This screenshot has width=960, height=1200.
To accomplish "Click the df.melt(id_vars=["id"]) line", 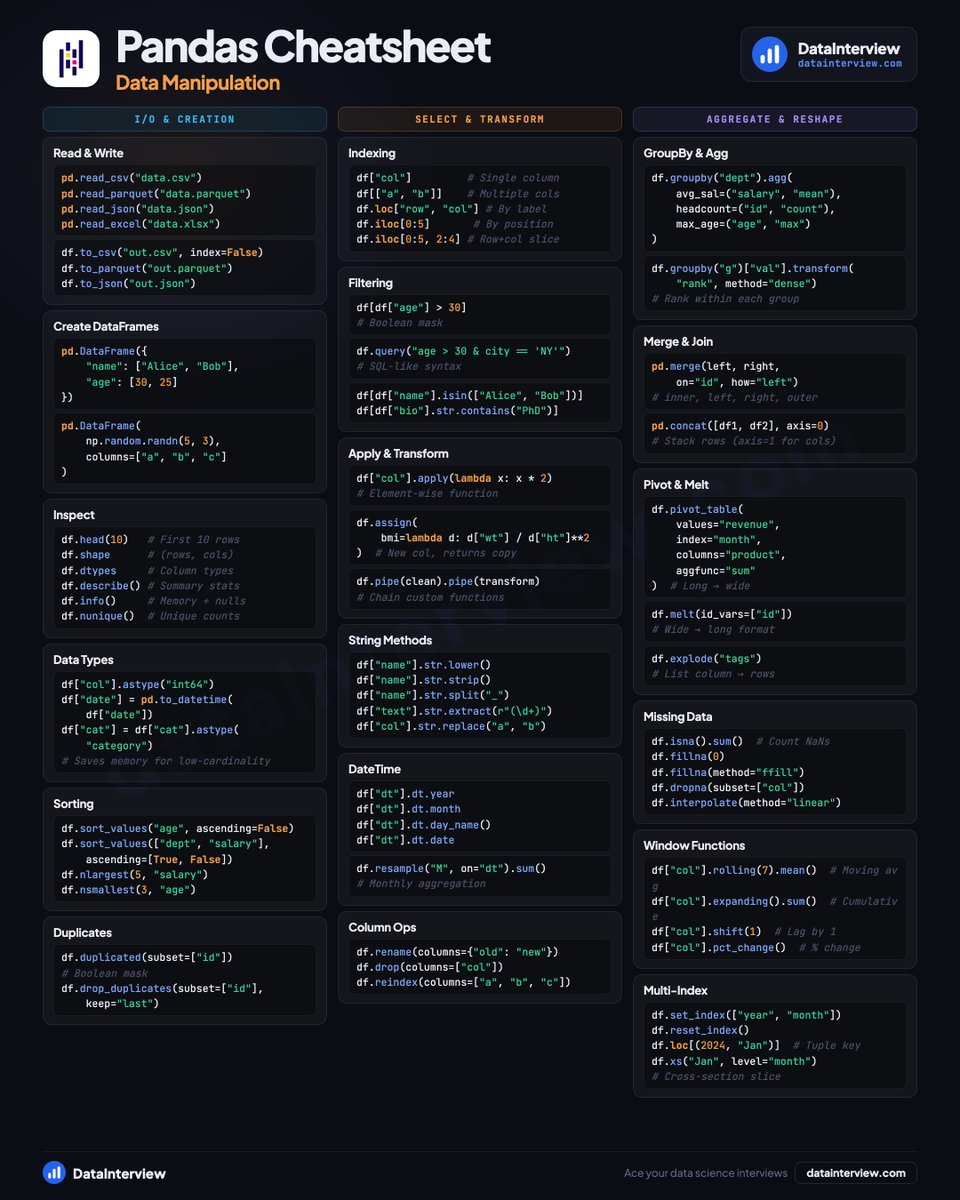I will pos(721,614).
